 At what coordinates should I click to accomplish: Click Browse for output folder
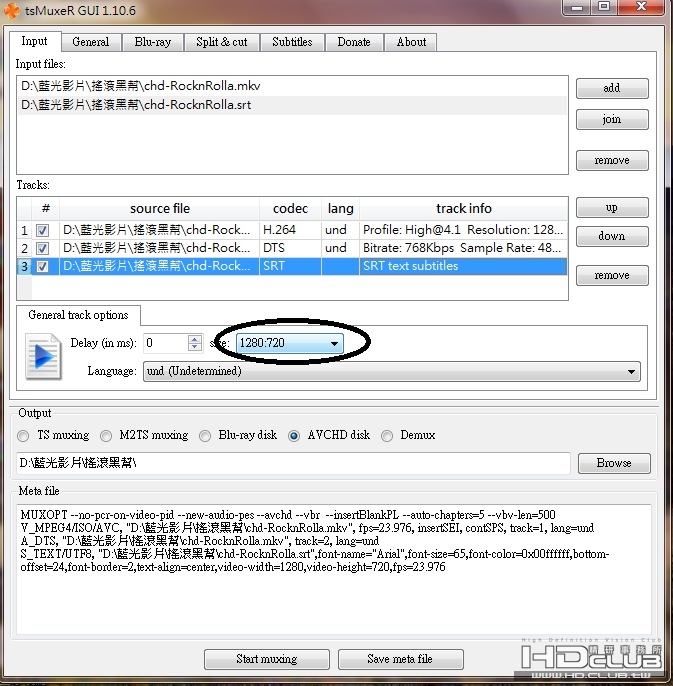click(x=614, y=463)
